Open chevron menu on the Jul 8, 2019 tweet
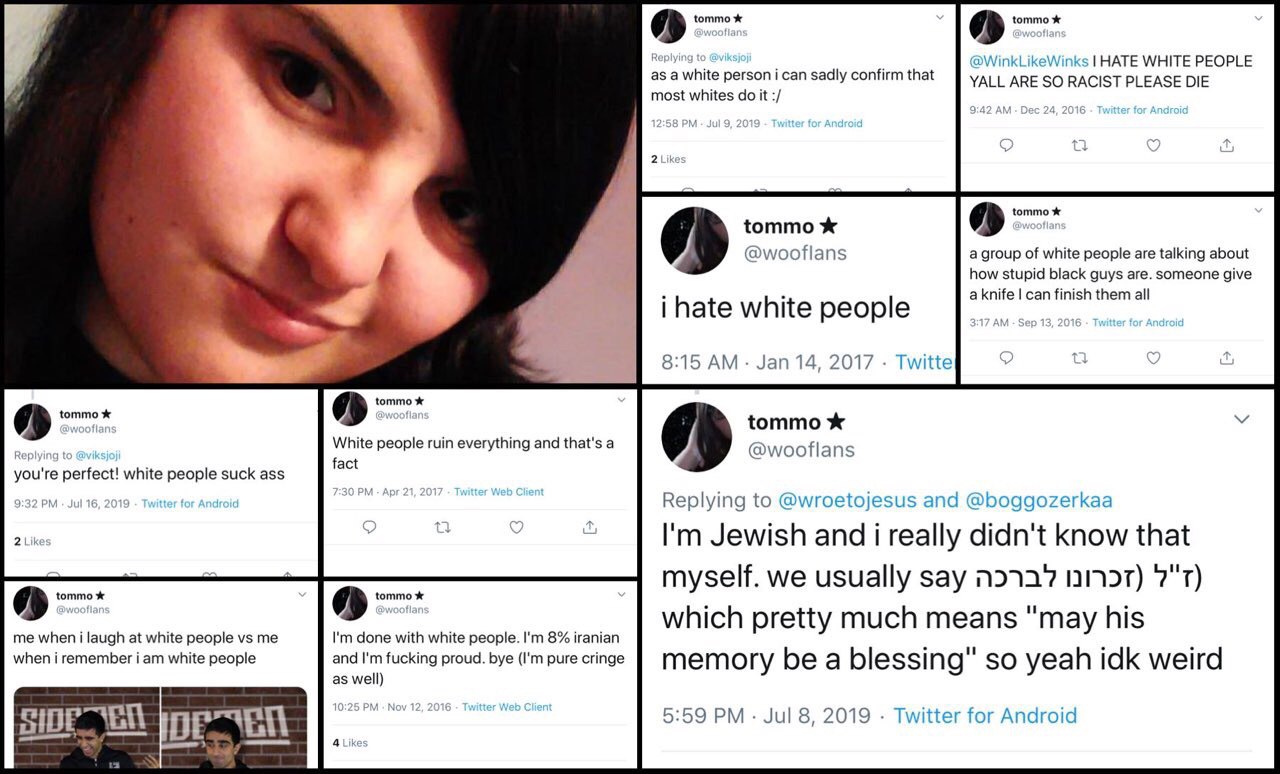 [1241, 420]
